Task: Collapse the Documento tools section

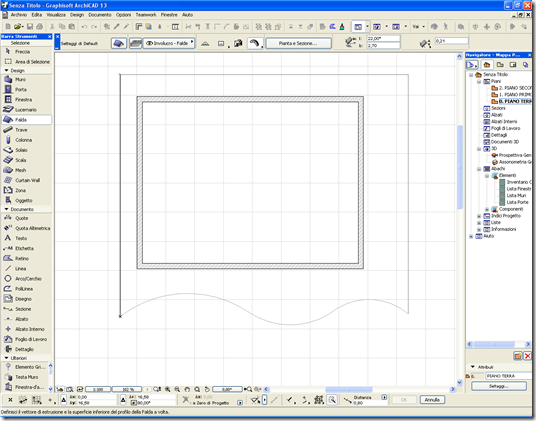Action: point(6,209)
